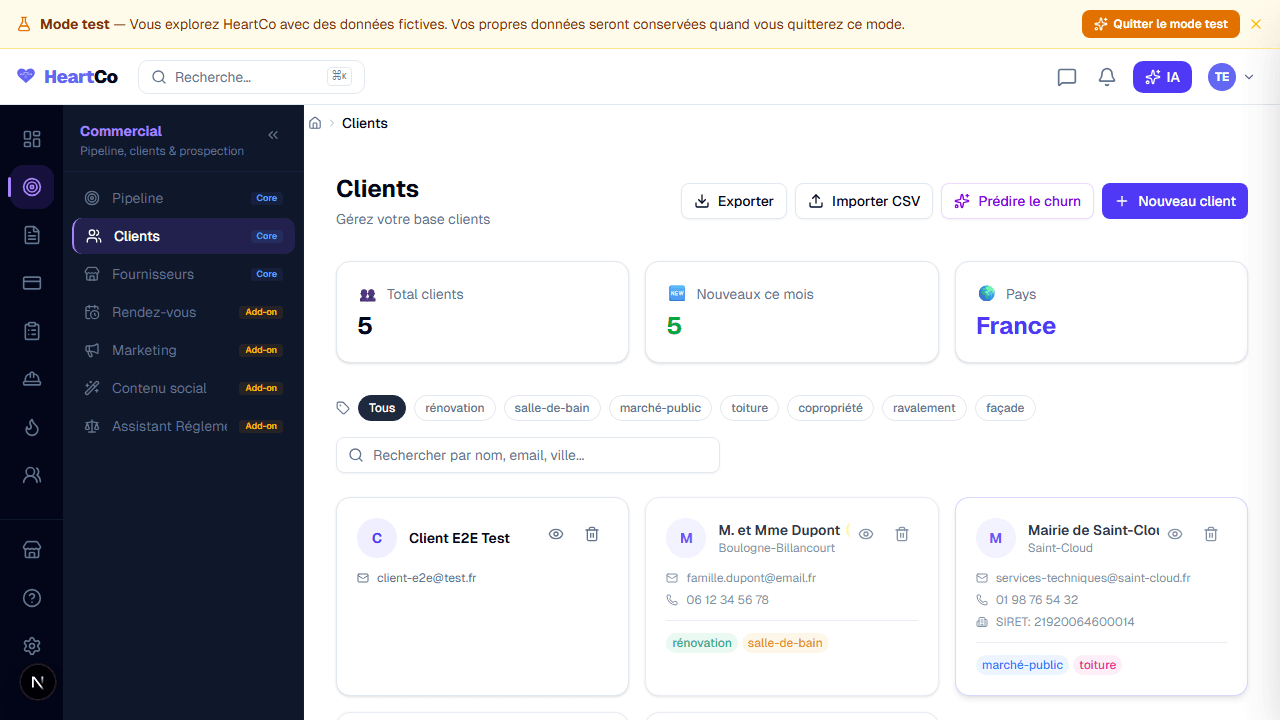The width and height of the screenshot is (1280, 720).
Task: Open notifications via the bell icon
Action: [x=1106, y=76]
